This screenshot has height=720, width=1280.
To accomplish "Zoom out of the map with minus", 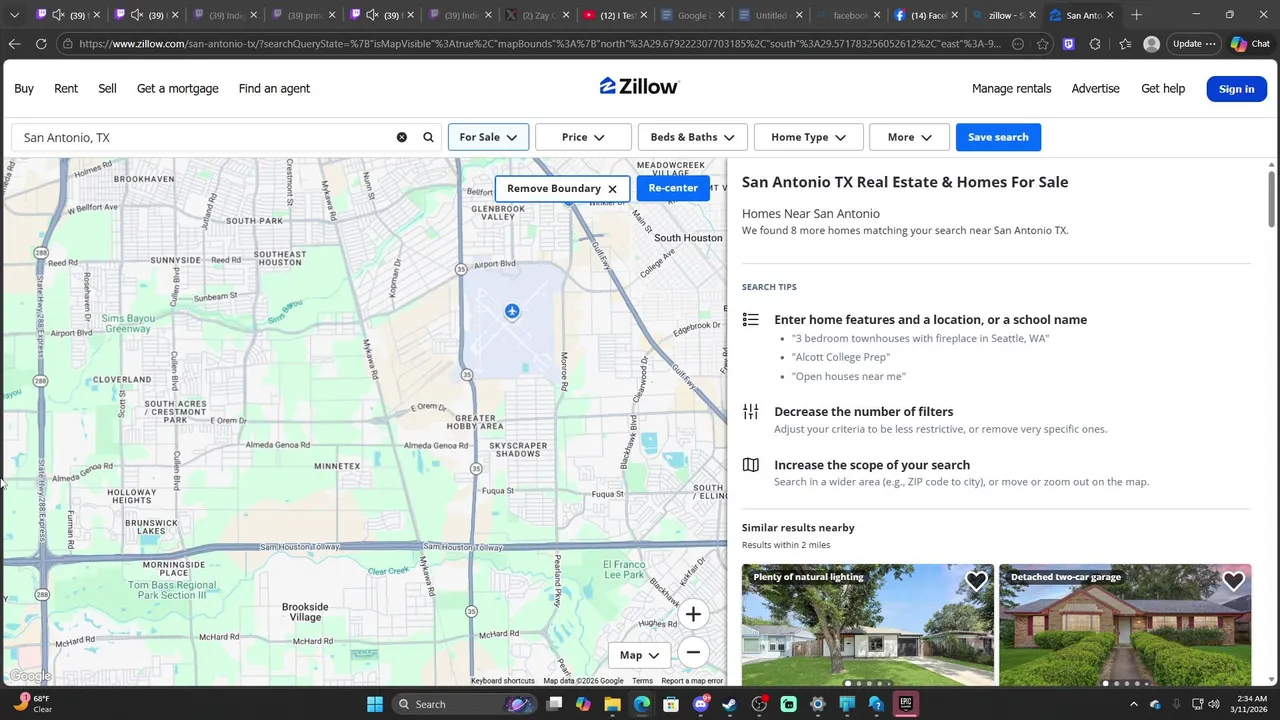I will [x=693, y=652].
